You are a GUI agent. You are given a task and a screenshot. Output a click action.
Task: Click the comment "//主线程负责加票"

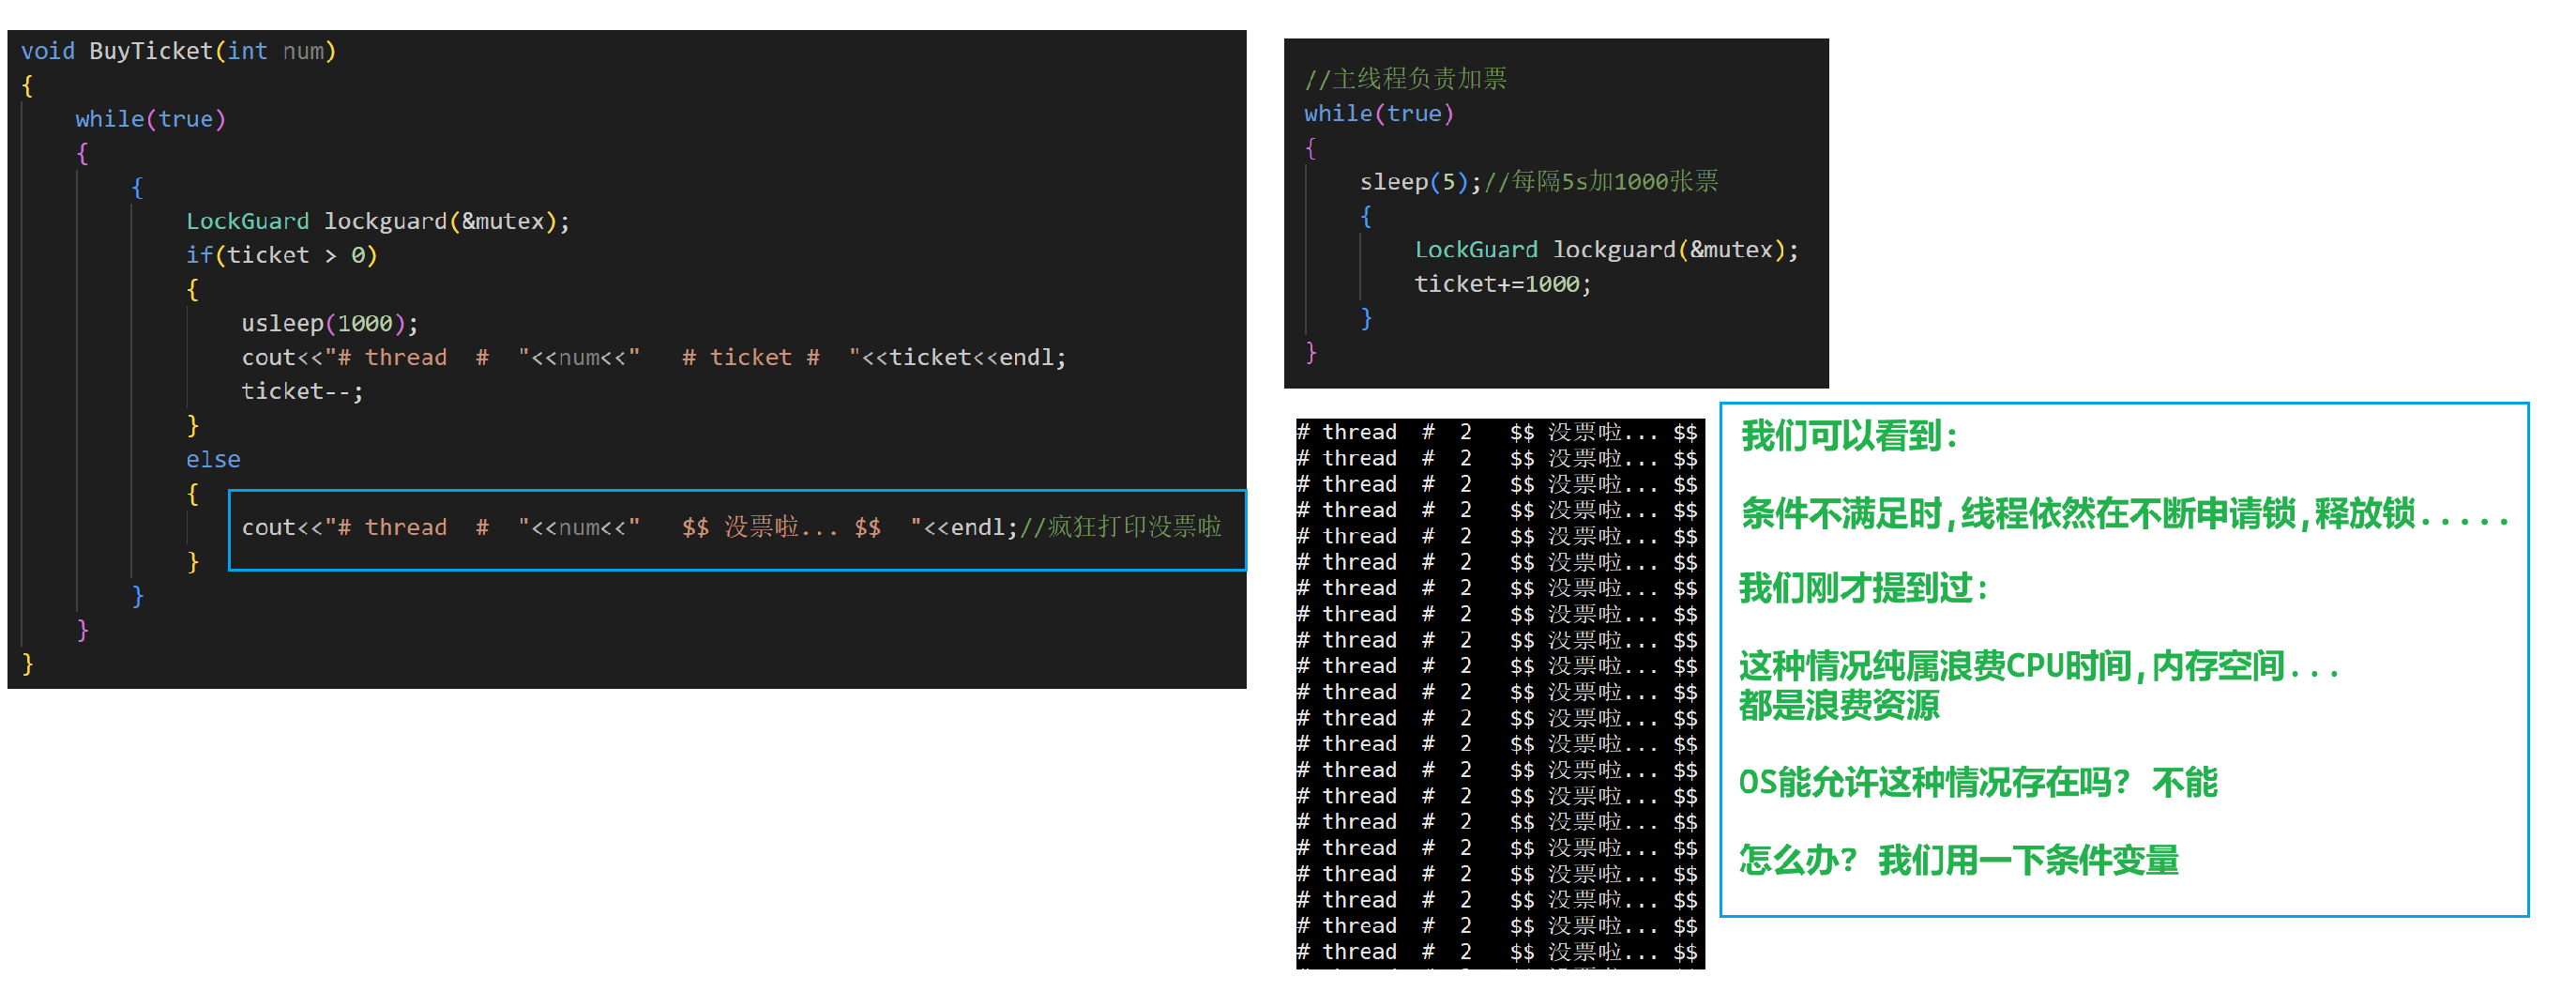coord(1405,79)
